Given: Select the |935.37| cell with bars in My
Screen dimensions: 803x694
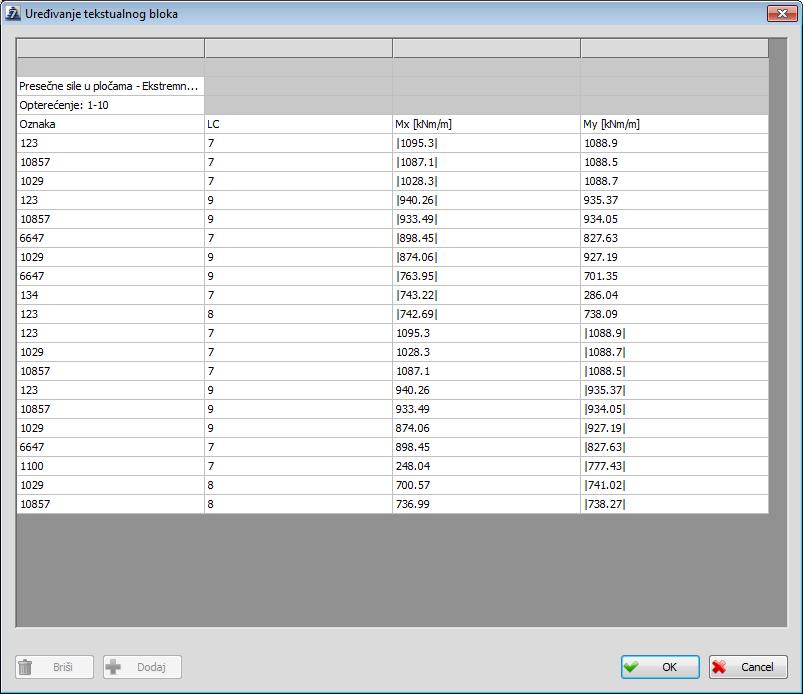Looking at the screenshot, I should click(674, 389).
